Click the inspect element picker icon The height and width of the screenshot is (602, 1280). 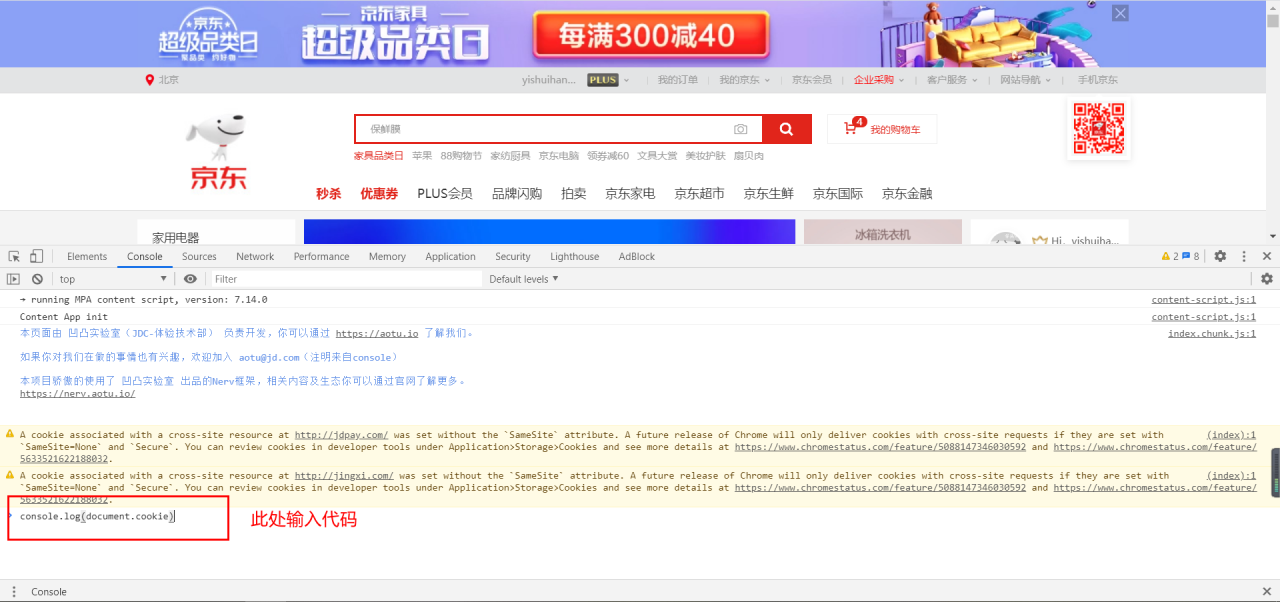tap(15, 257)
